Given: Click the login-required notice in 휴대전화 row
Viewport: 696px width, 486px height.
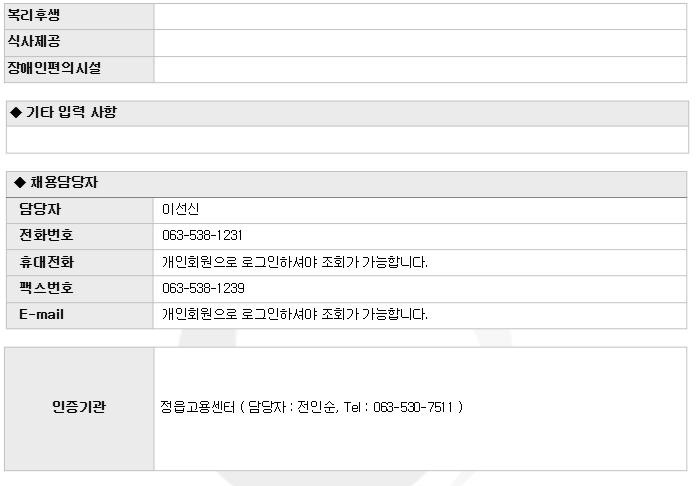Looking at the screenshot, I should click(x=295, y=262).
